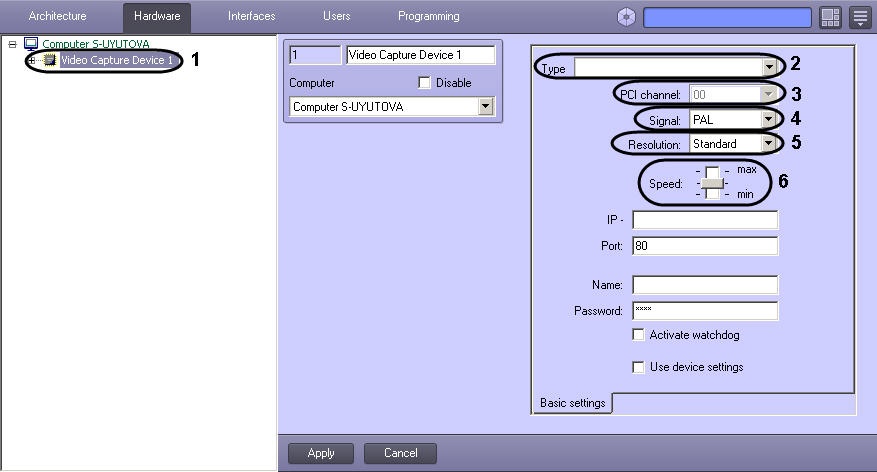Open the Interfaces tab
877x472 pixels.
click(x=252, y=16)
